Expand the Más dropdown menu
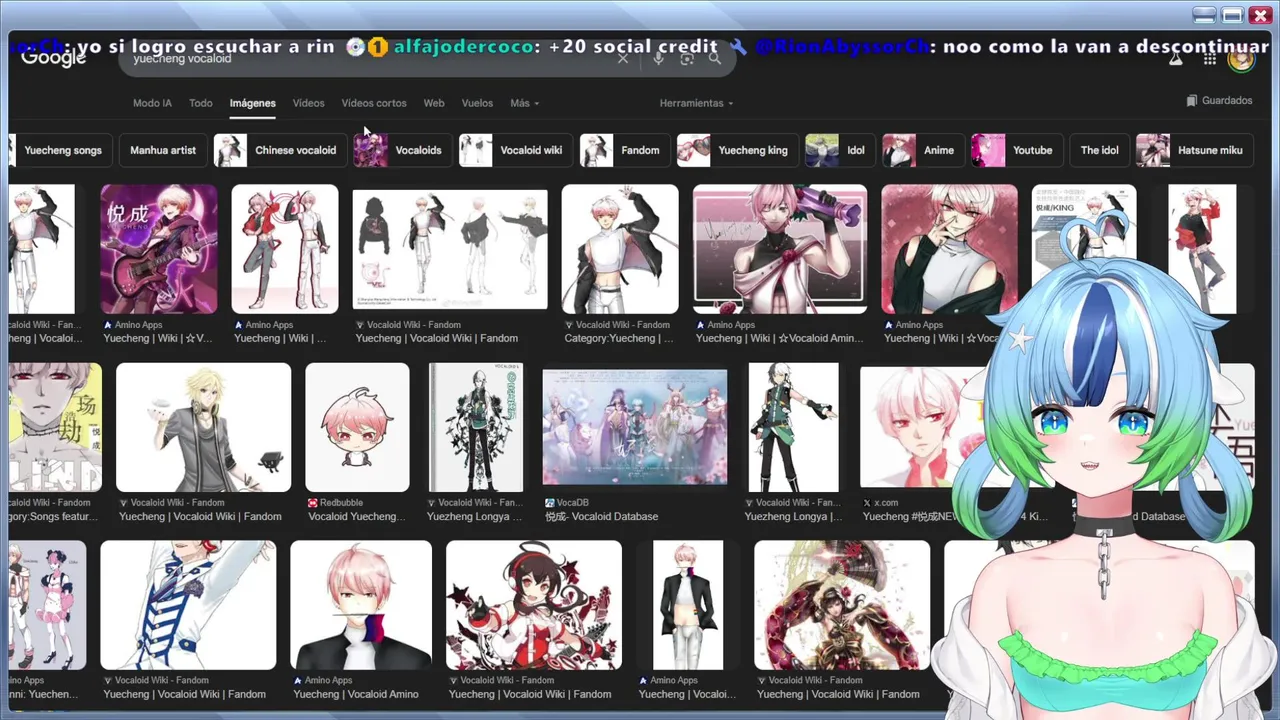This screenshot has width=1280, height=720. click(x=524, y=103)
